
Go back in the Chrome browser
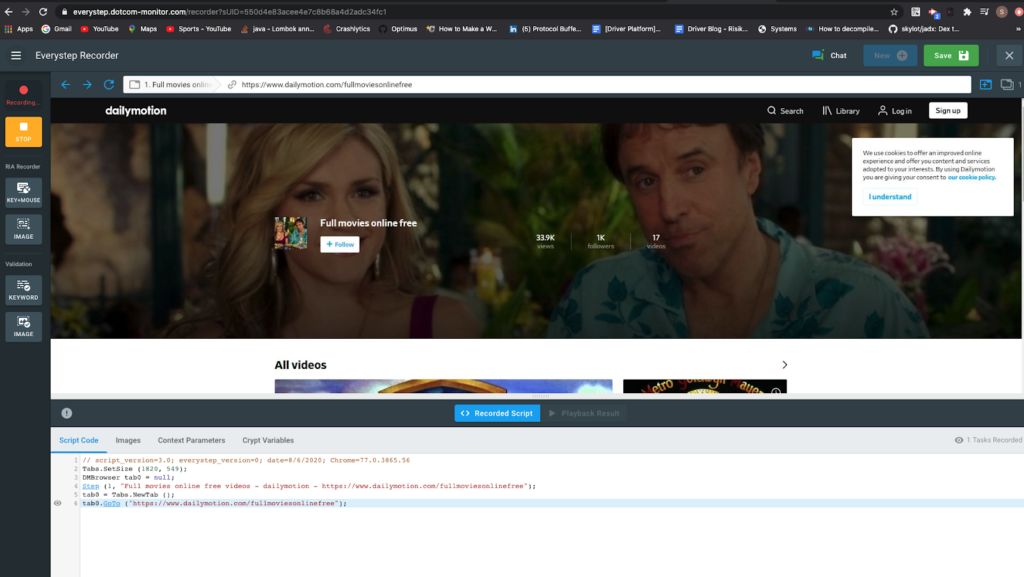click(8, 12)
